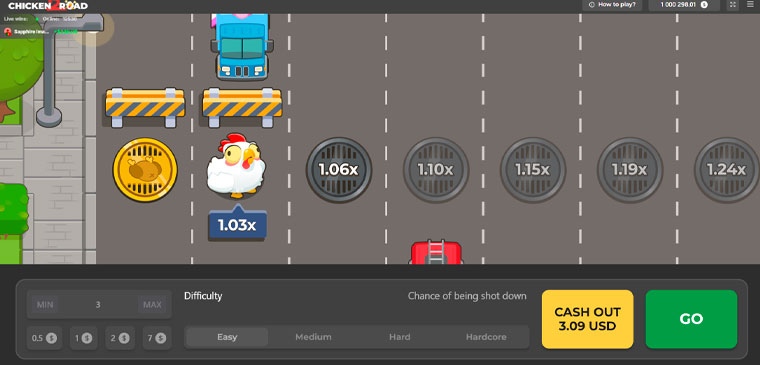Click the 1.10x manhole cover
Screen dimensions: 760x365
click(436, 170)
